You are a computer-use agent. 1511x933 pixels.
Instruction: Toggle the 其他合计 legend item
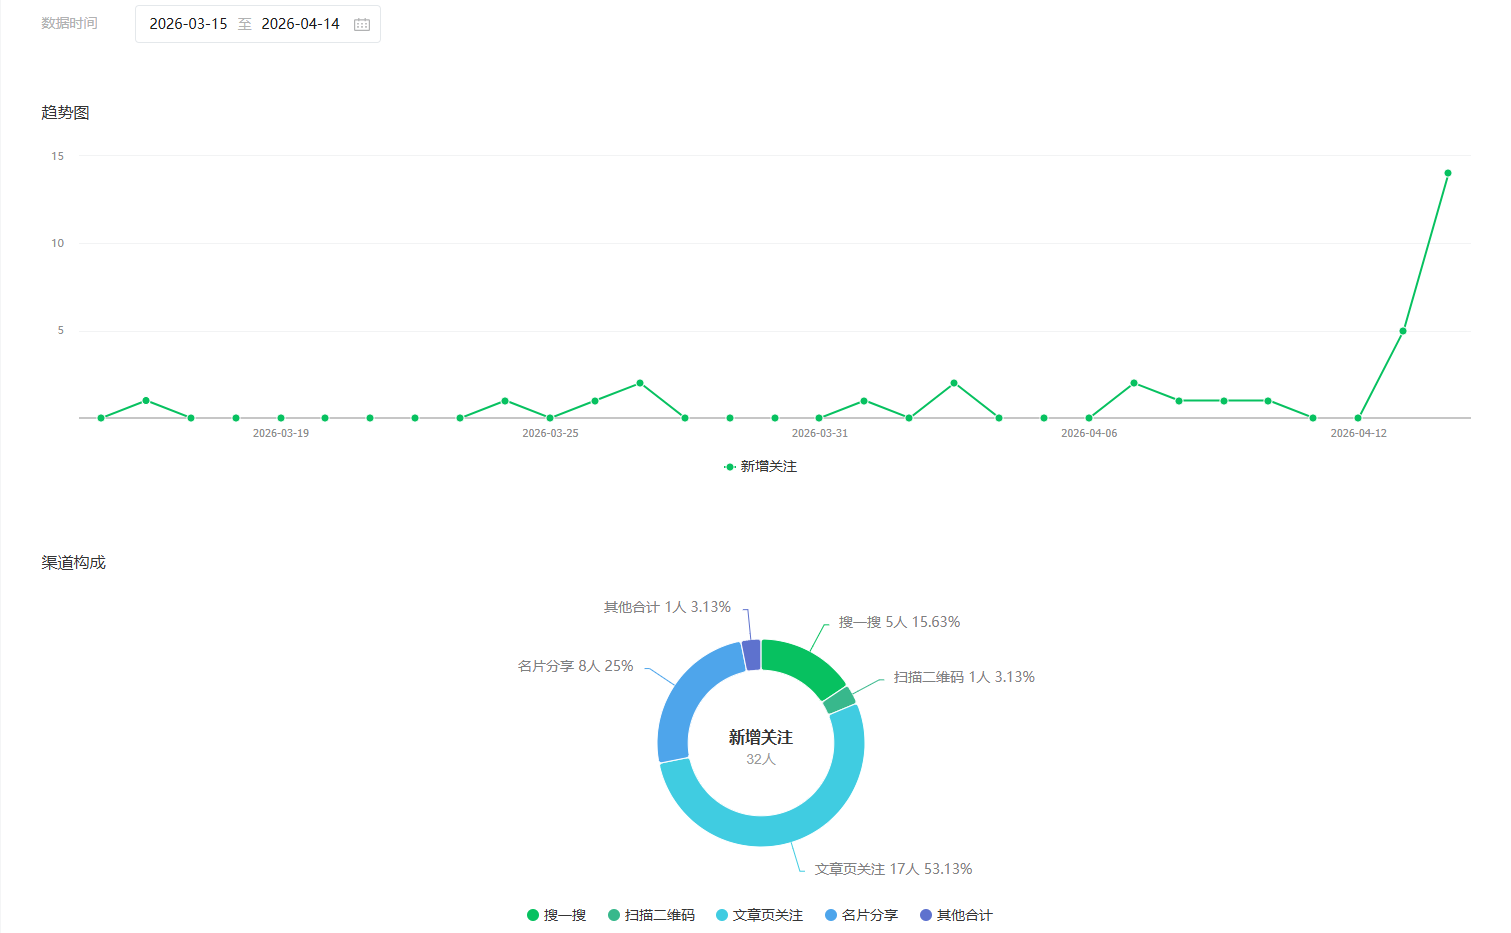(956, 915)
